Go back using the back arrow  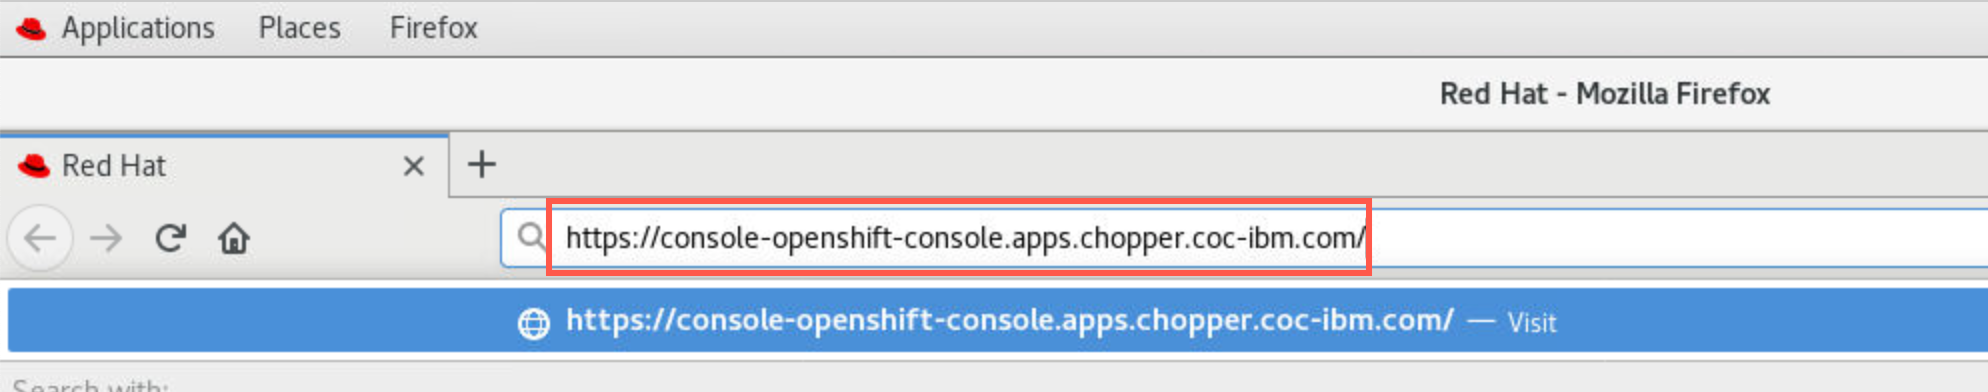40,238
